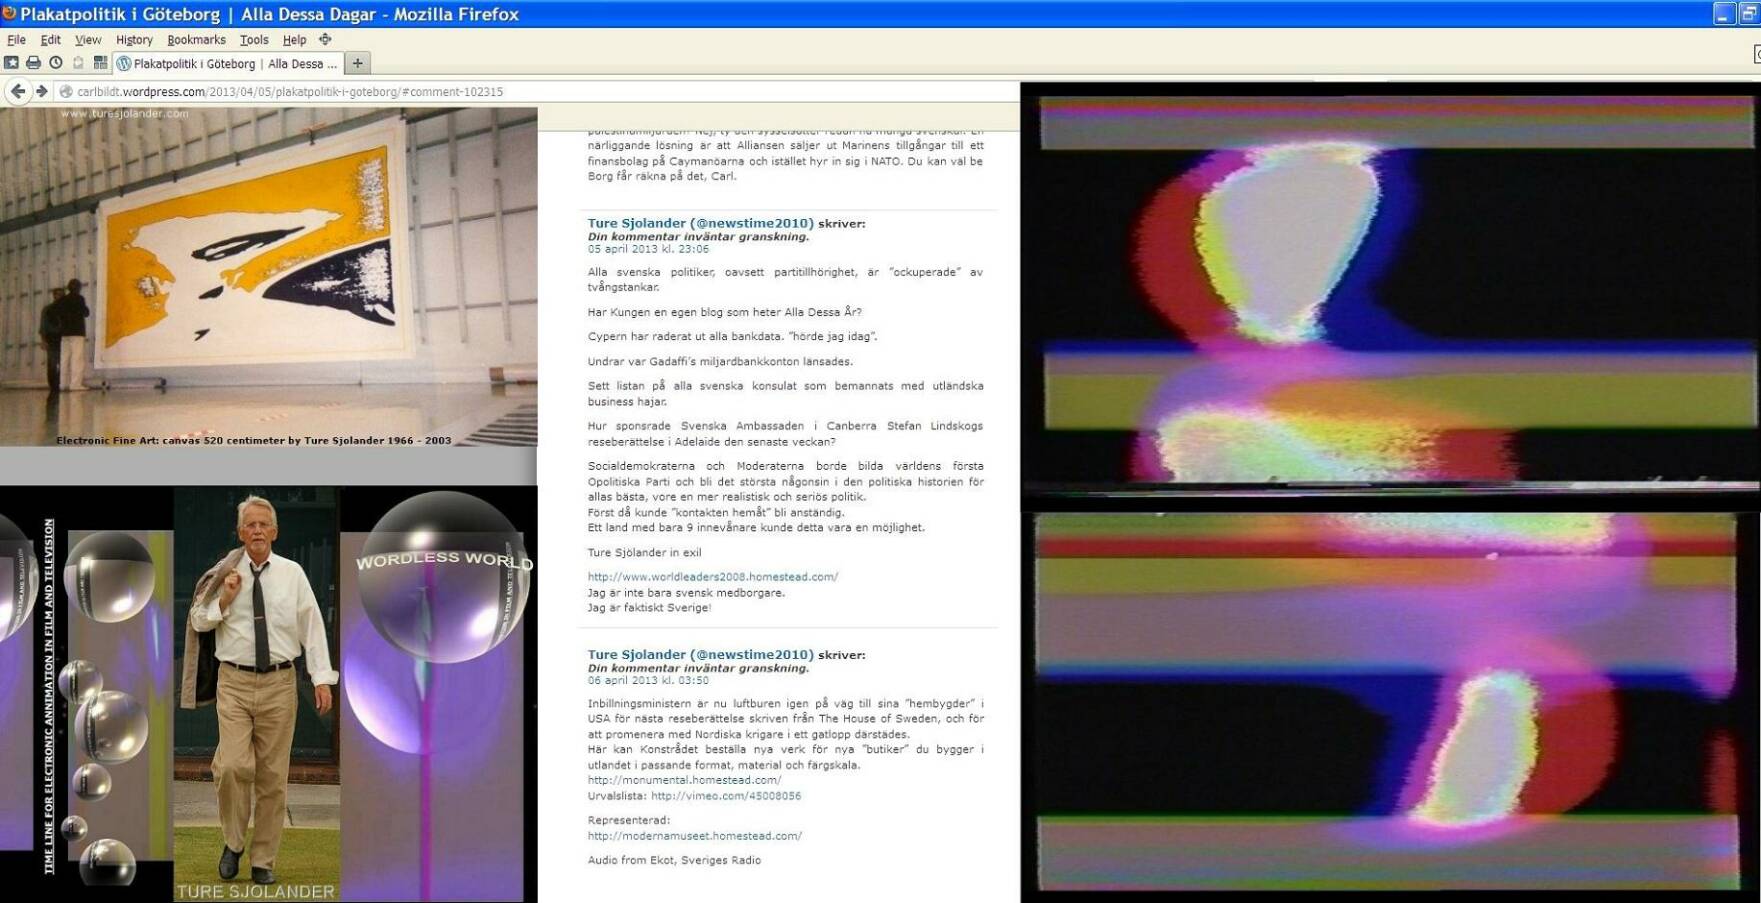Open the vimeo.com/45008056 link
1761x903 pixels.
pos(726,796)
